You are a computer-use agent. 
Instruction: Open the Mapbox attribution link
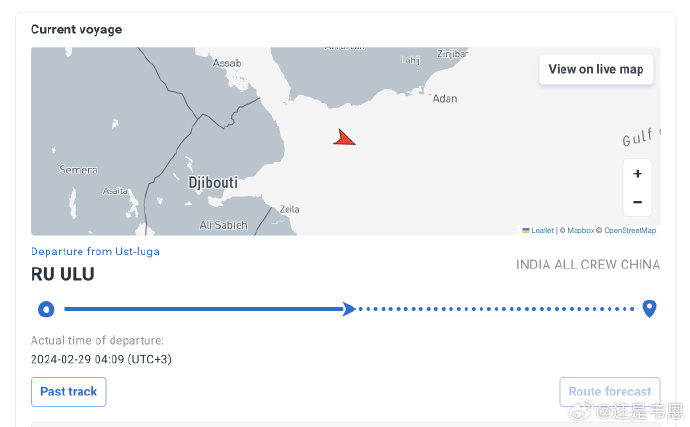click(x=580, y=230)
